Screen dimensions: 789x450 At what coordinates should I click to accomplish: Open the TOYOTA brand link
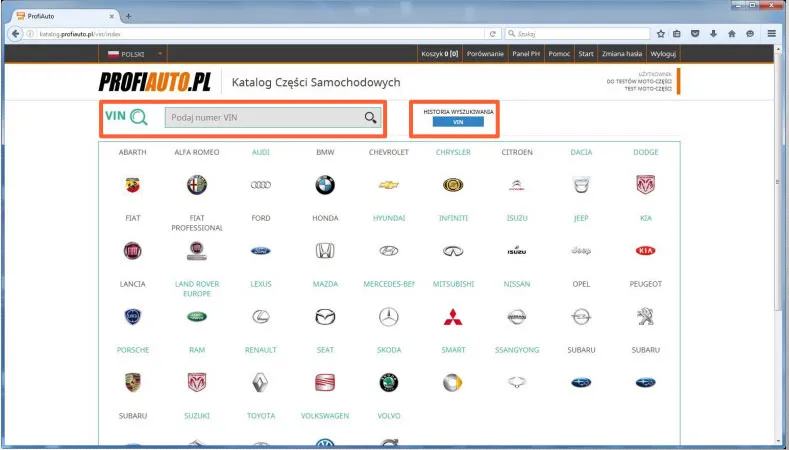point(261,416)
